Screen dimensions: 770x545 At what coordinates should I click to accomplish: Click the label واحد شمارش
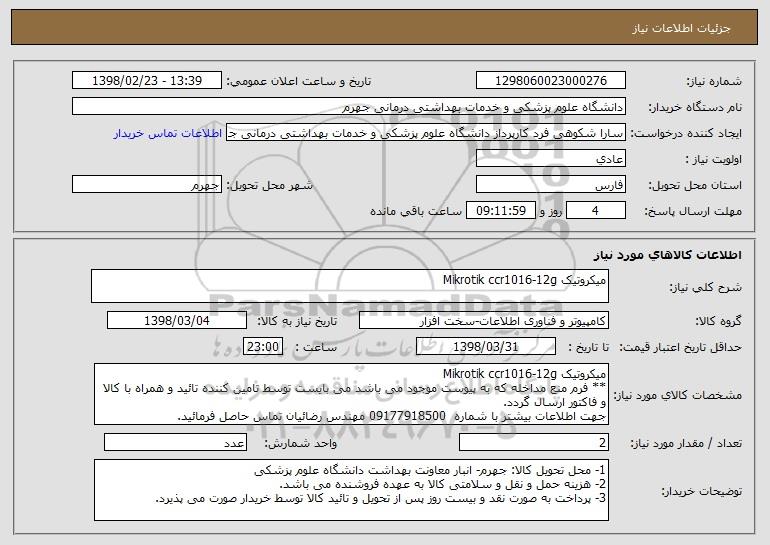point(301,443)
